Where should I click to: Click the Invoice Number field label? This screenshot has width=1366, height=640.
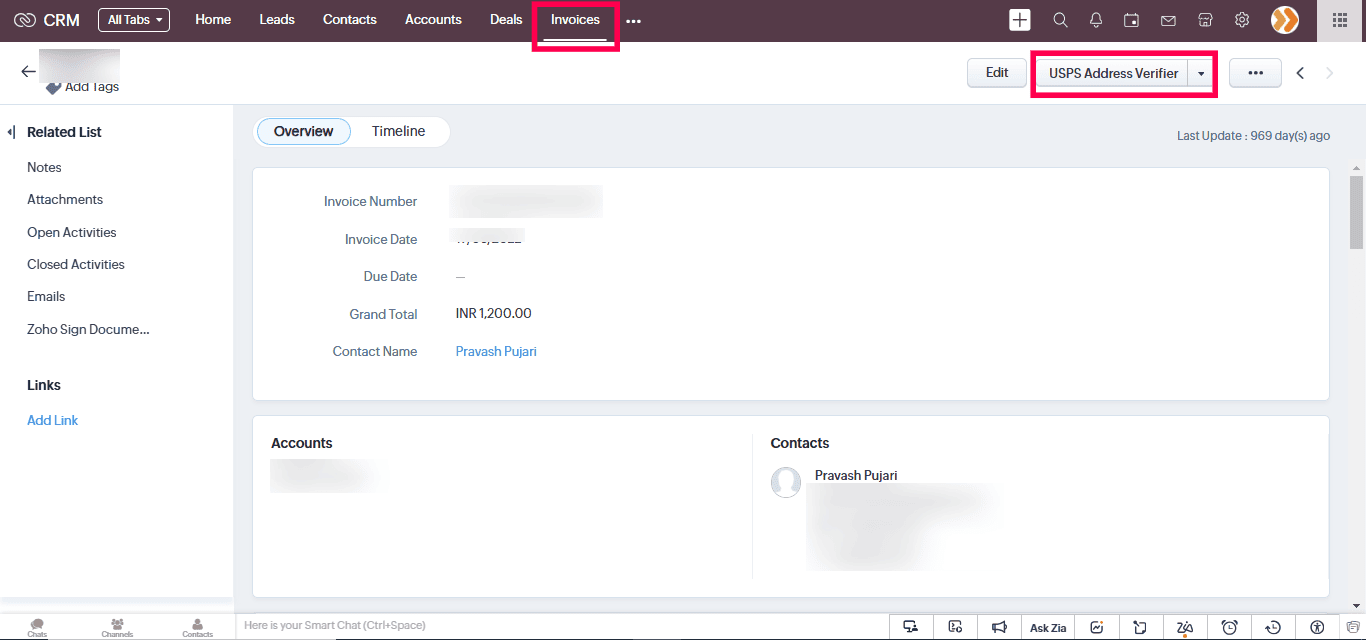point(371,202)
